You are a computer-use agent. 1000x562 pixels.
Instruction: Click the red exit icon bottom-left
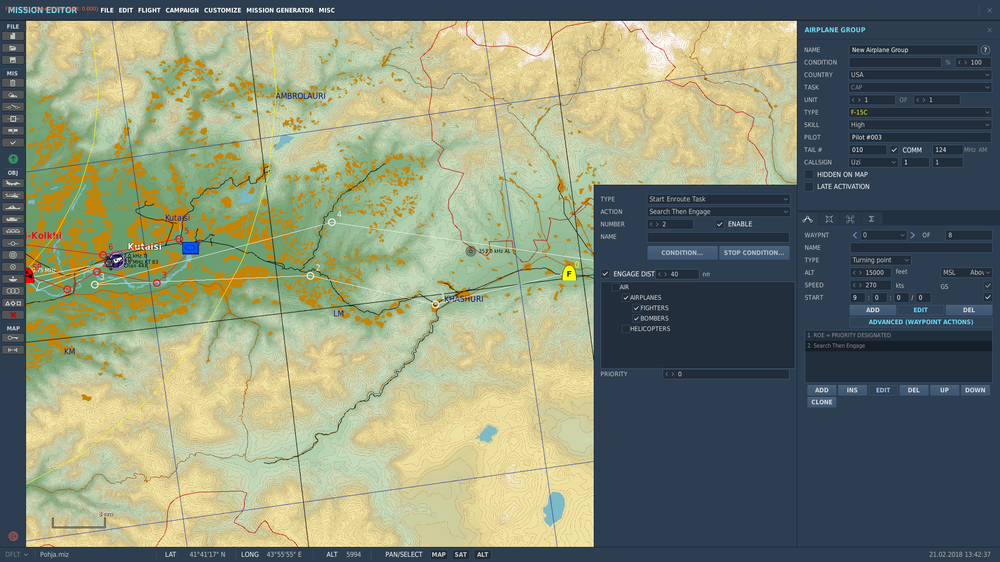[13, 536]
